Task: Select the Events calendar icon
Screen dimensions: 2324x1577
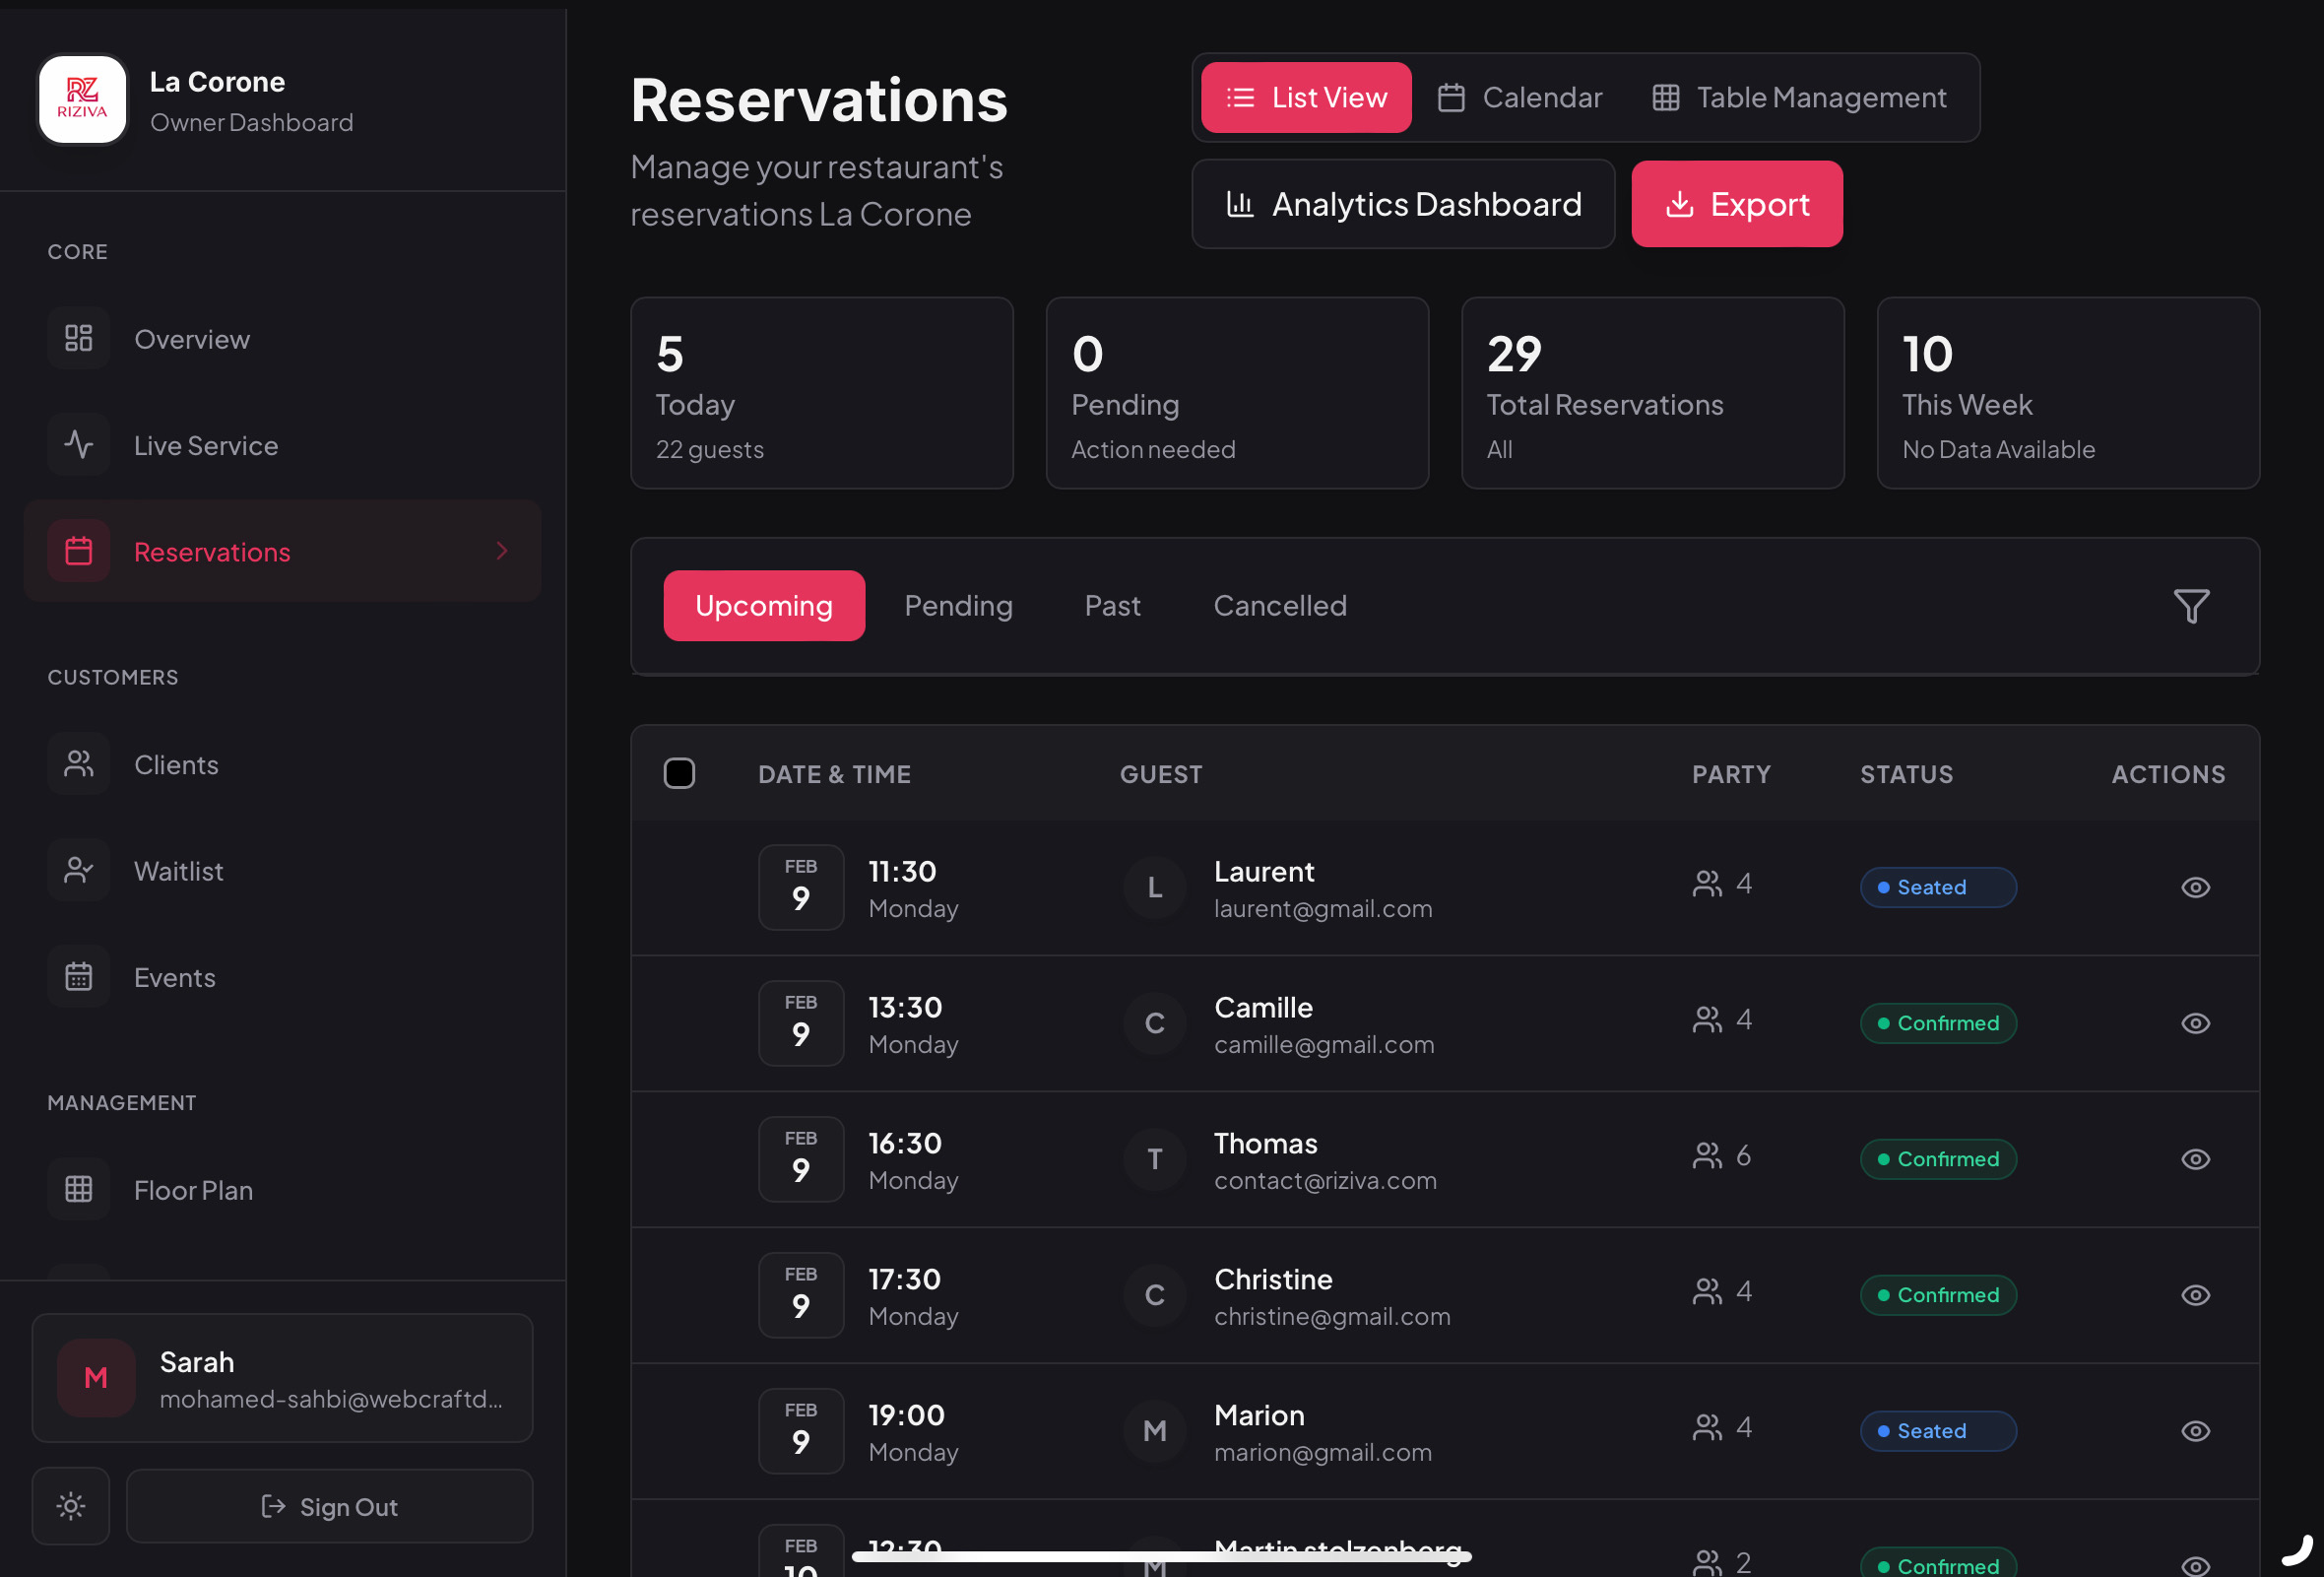Action: pos(78,976)
